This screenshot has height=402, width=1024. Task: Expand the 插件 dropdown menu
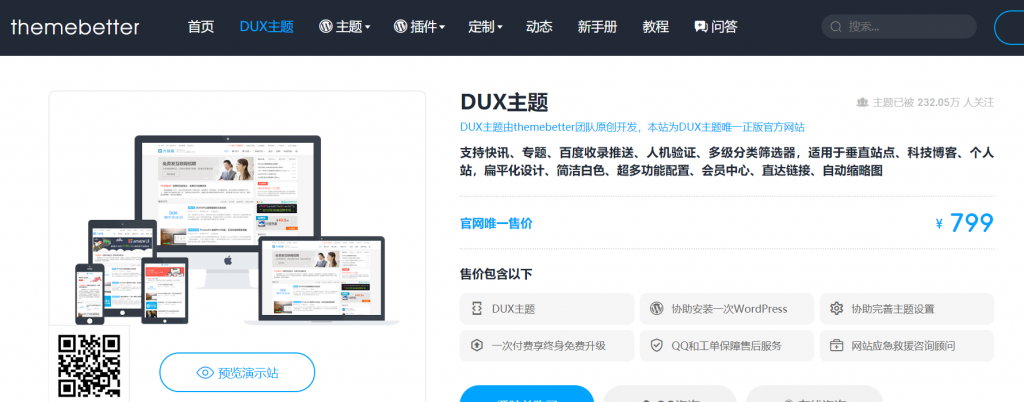419,27
